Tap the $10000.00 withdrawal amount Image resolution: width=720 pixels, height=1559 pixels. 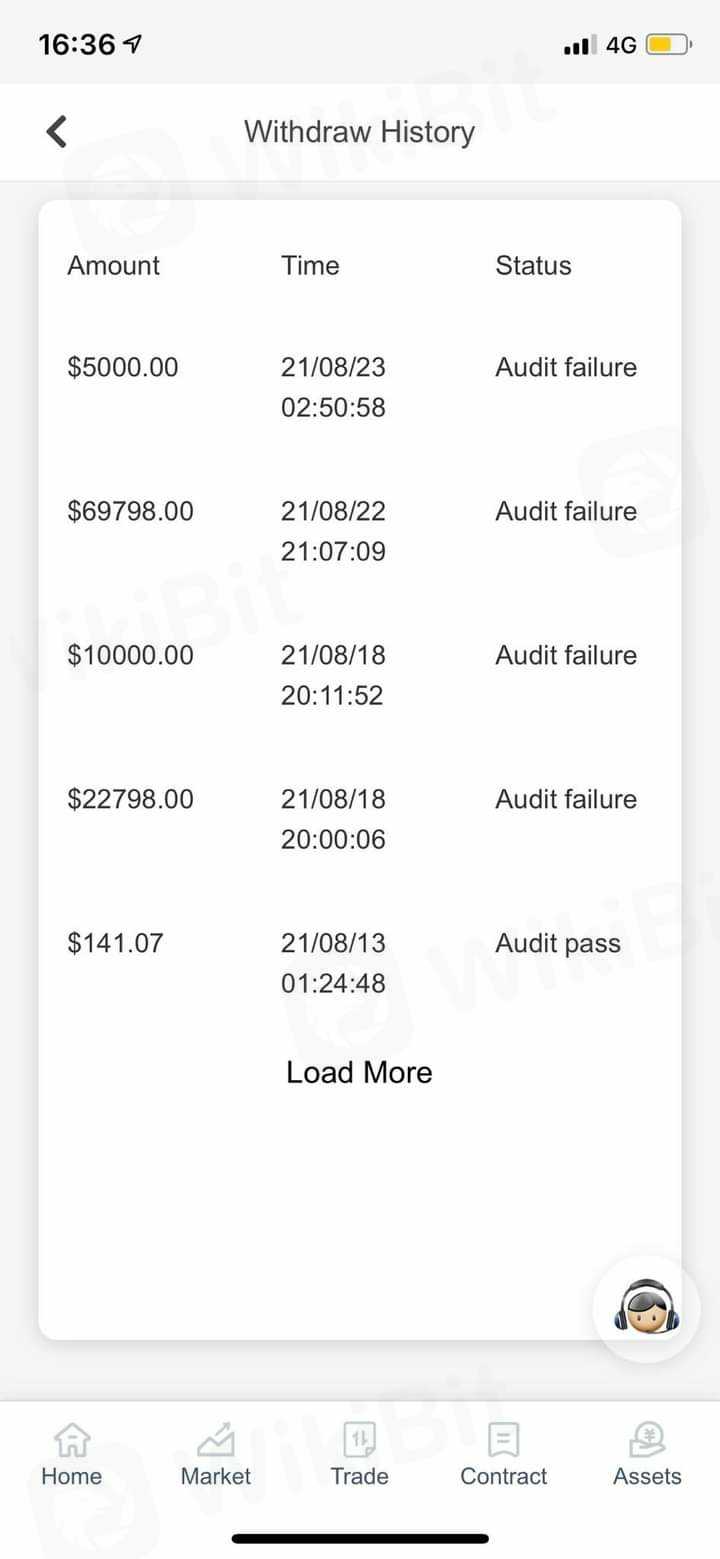(130, 655)
